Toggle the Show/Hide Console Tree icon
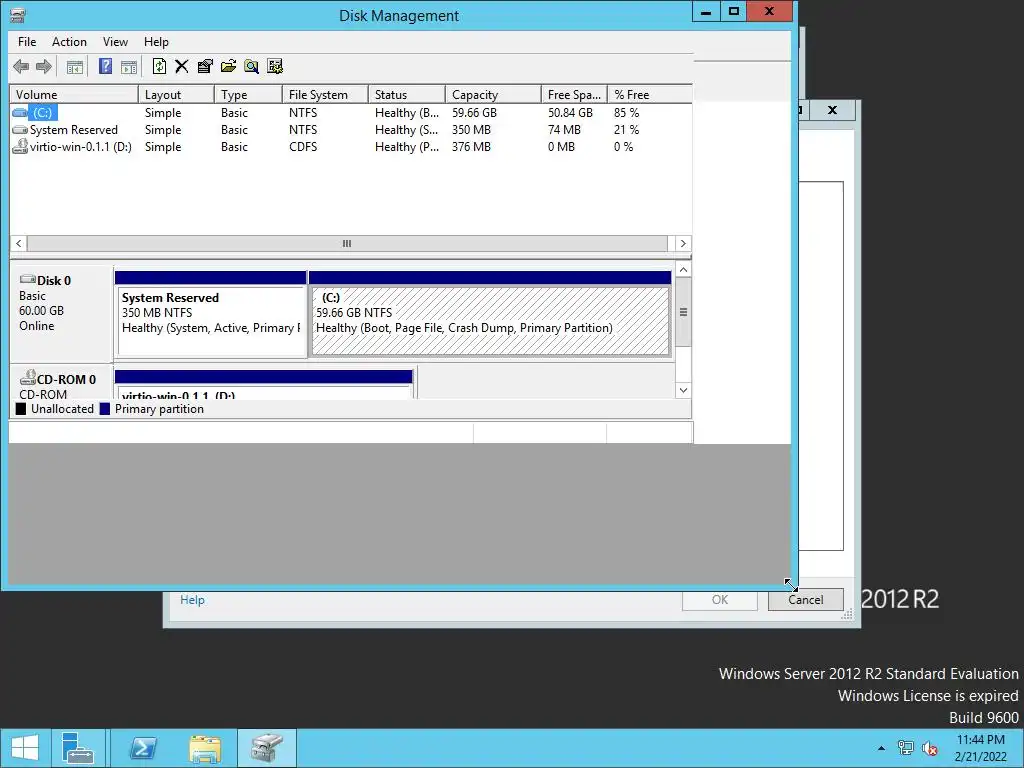 tap(75, 66)
